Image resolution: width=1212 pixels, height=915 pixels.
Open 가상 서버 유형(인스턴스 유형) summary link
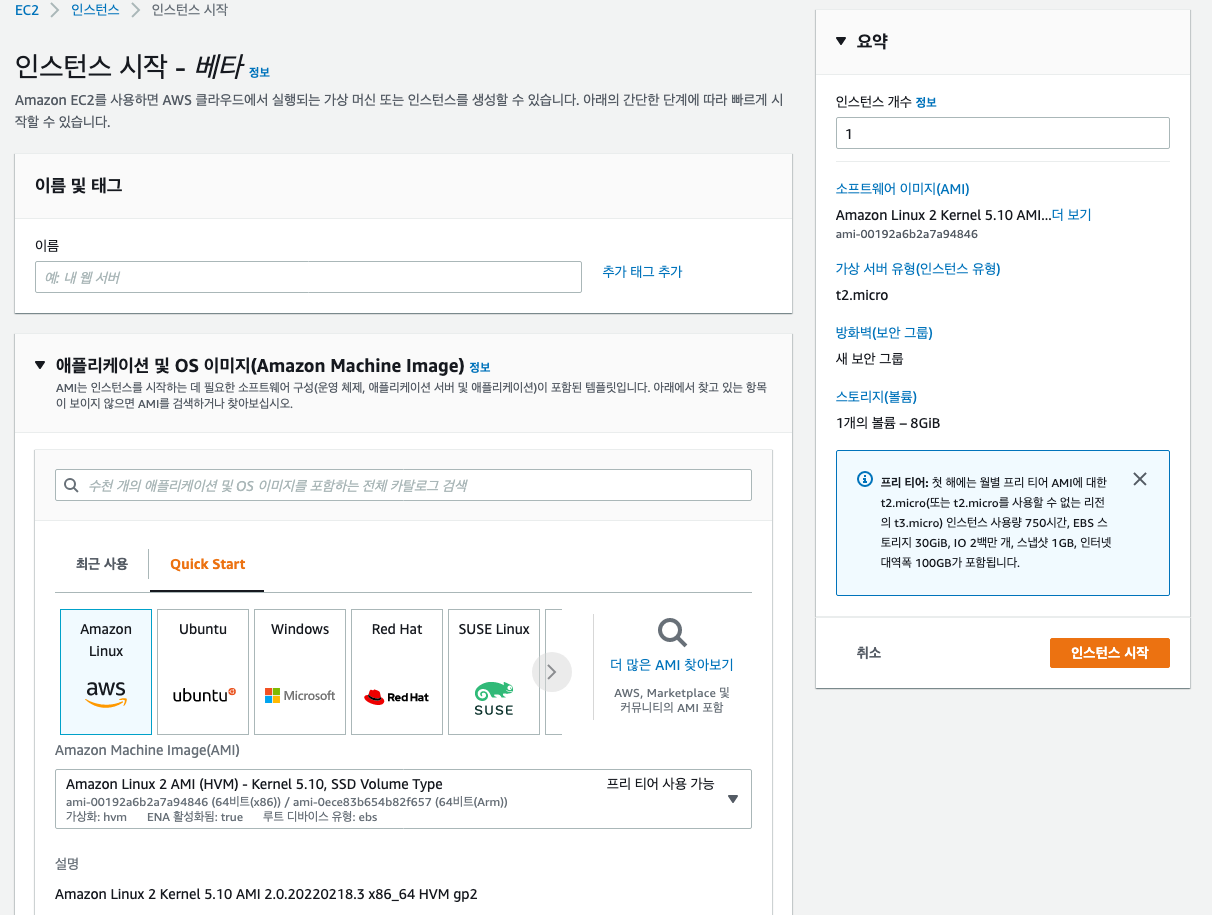pos(918,269)
